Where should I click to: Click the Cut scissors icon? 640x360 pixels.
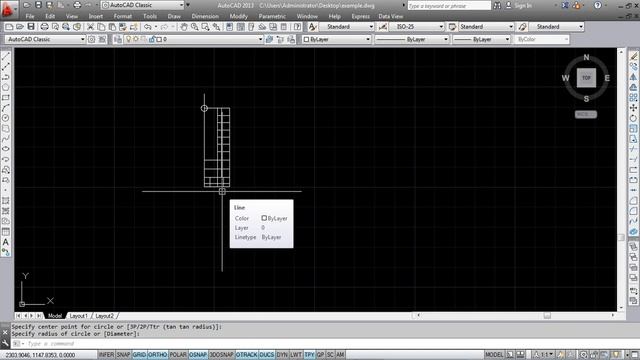tap(91, 27)
